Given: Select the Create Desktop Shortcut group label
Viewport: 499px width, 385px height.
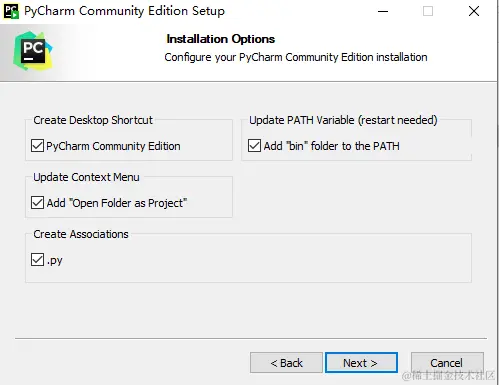Looking at the screenshot, I should [x=93, y=120].
